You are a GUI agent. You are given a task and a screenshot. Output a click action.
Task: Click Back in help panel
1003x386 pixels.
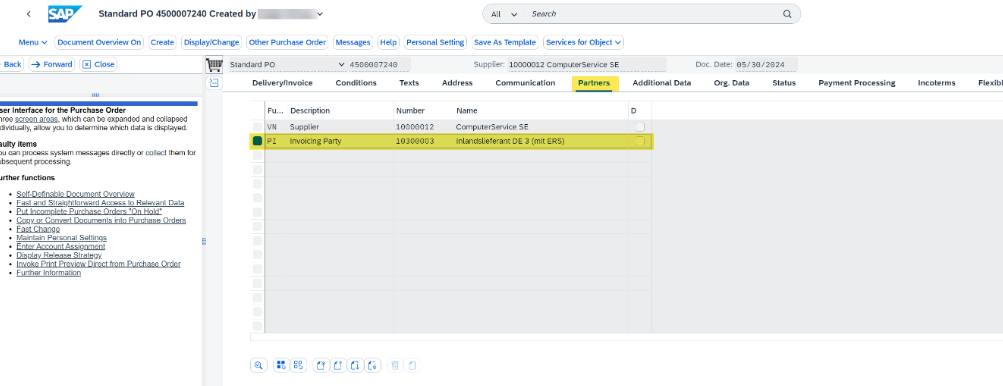click(11, 64)
